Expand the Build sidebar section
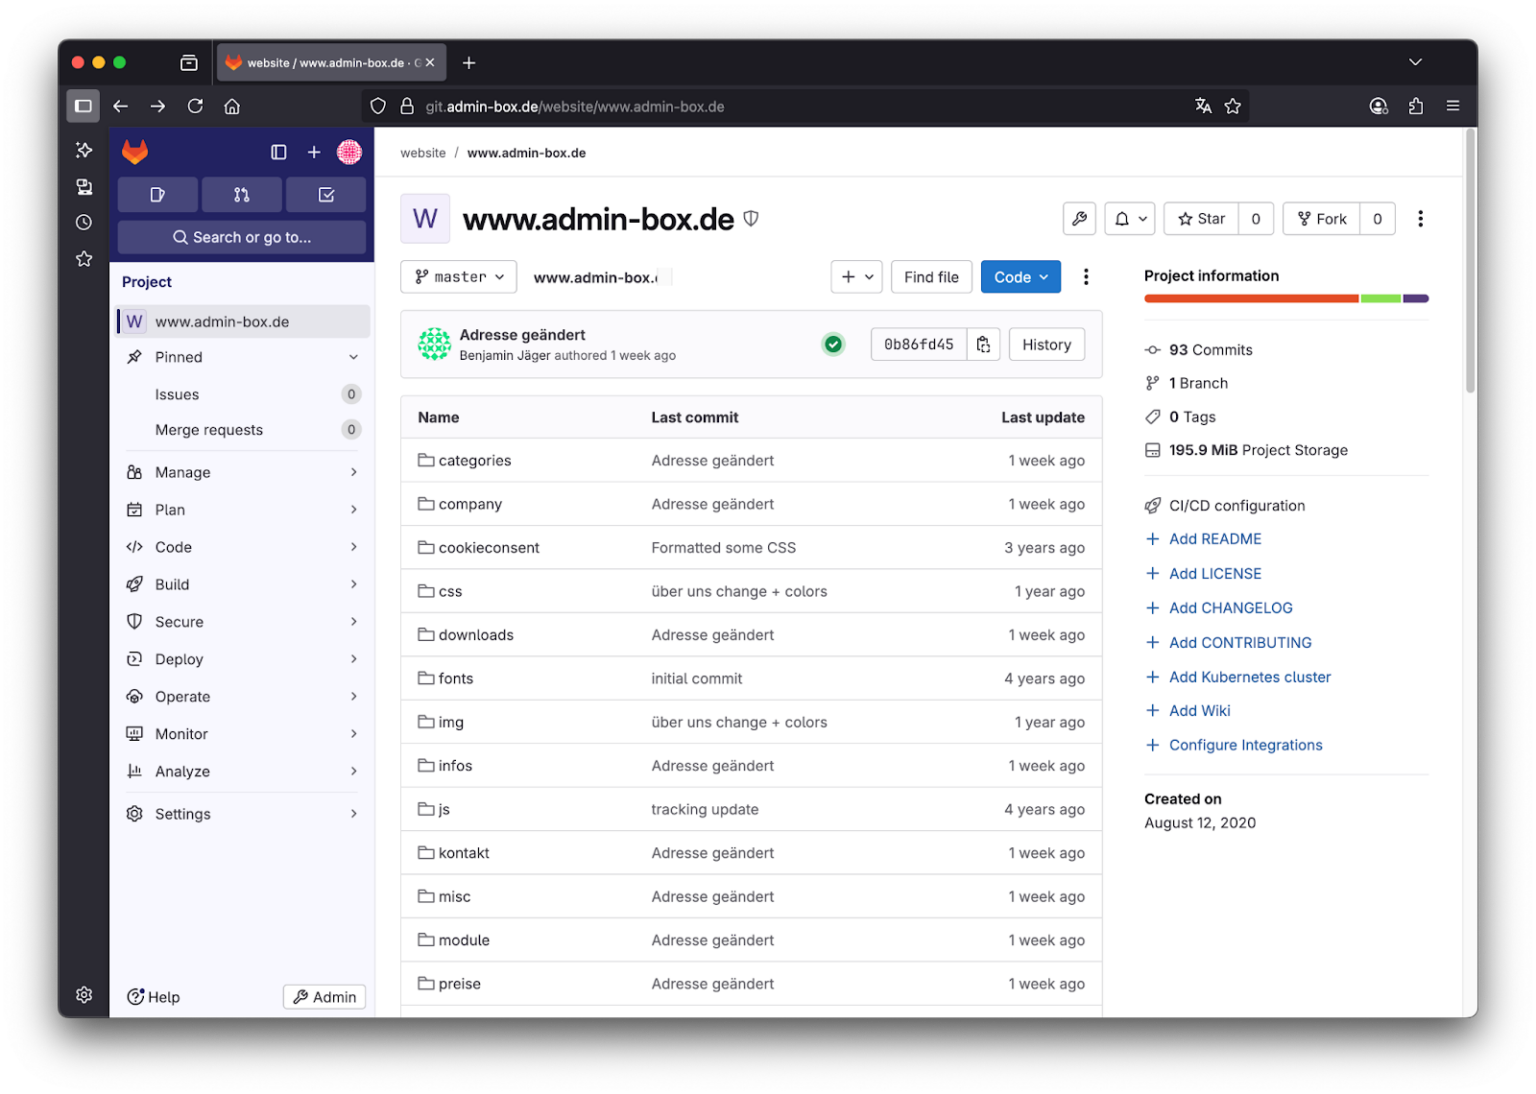 pyautogui.click(x=243, y=584)
